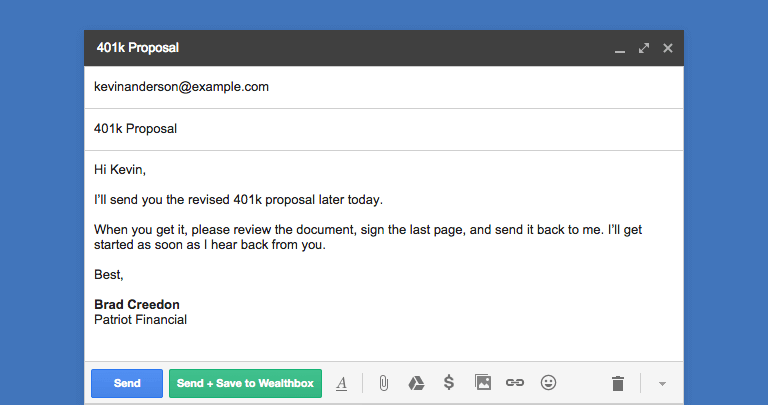
Task: Insert a file from Google Drive
Action: (416, 383)
